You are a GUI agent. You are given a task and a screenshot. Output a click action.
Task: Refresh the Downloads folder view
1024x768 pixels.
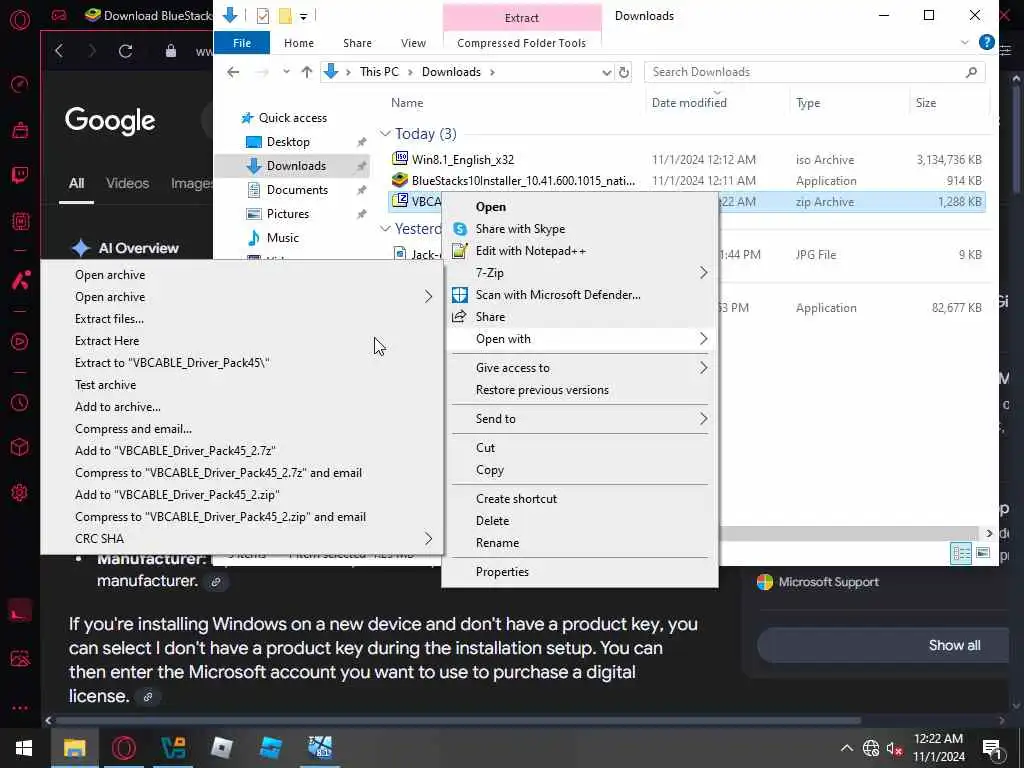(x=624, y=72)
